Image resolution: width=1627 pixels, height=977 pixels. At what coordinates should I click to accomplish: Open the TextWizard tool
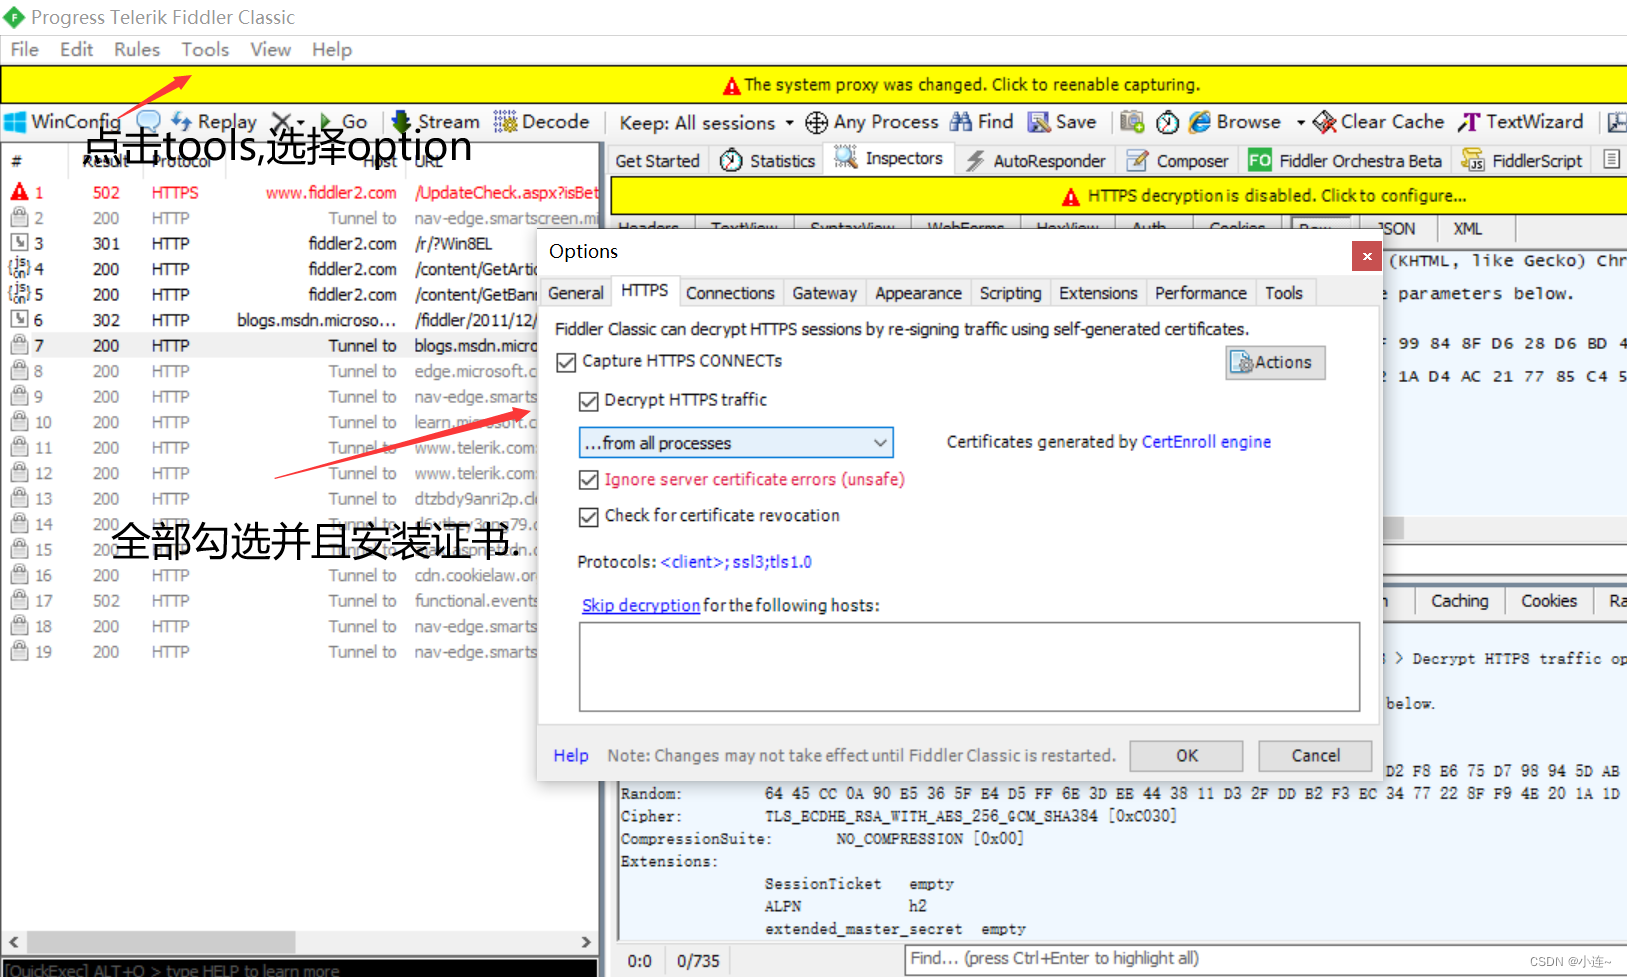[1521, 122]
